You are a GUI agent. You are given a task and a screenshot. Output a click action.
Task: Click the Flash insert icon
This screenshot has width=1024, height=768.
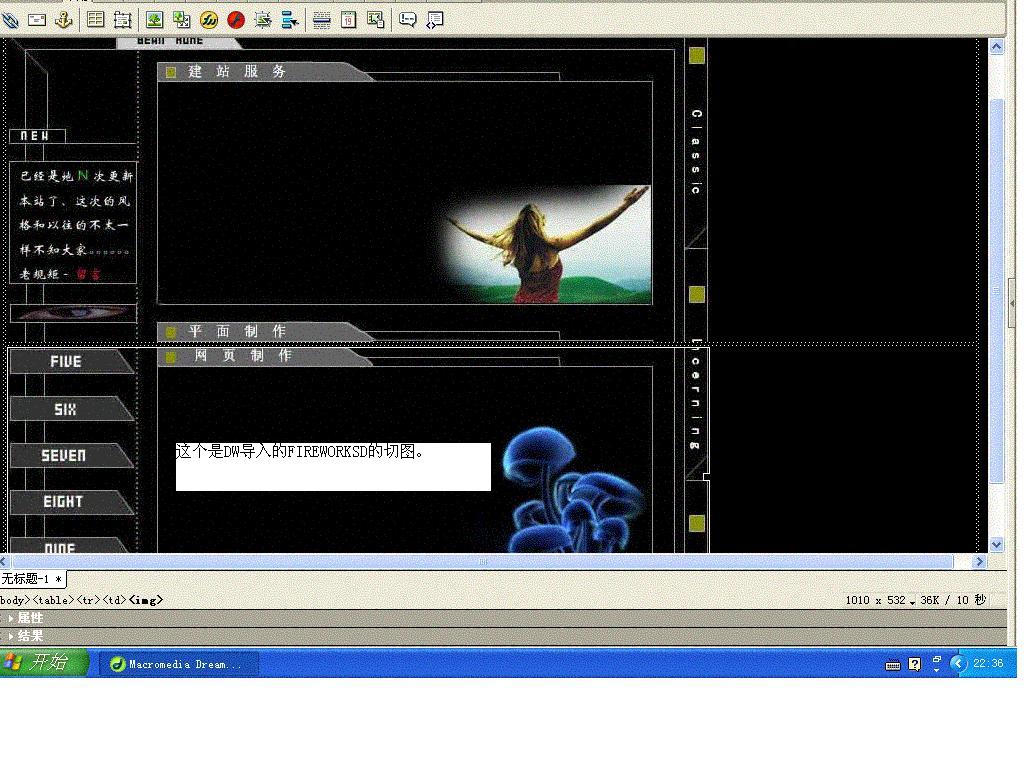[x=236, y=19]
